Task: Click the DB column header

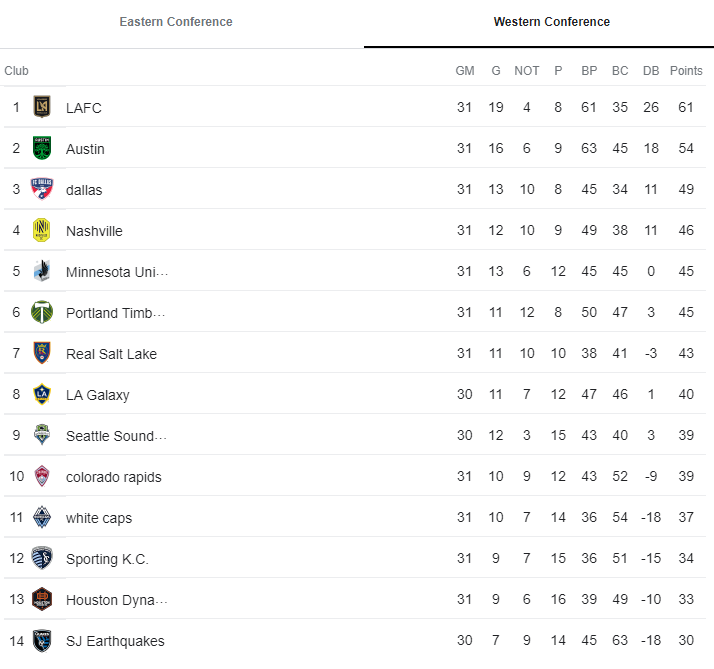Action: point(651,71)
